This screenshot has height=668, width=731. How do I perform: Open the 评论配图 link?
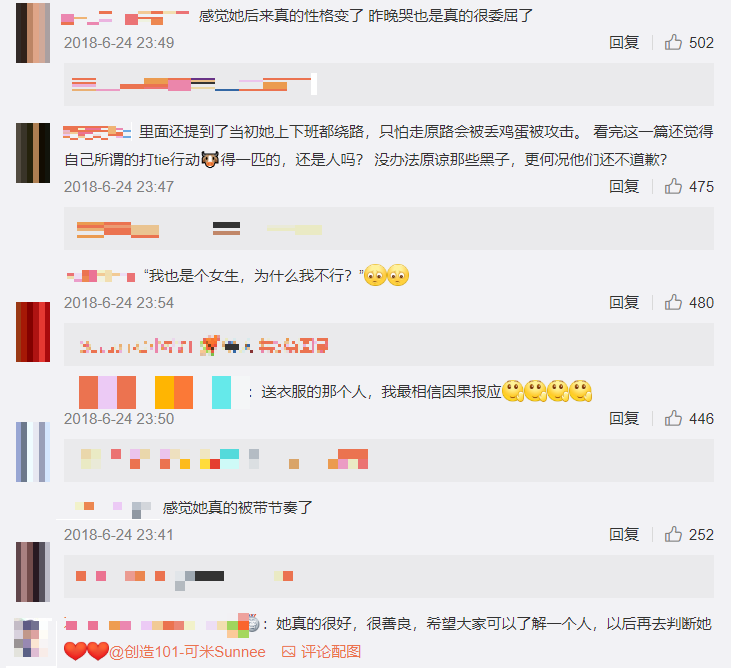click(x=331, y=652)
